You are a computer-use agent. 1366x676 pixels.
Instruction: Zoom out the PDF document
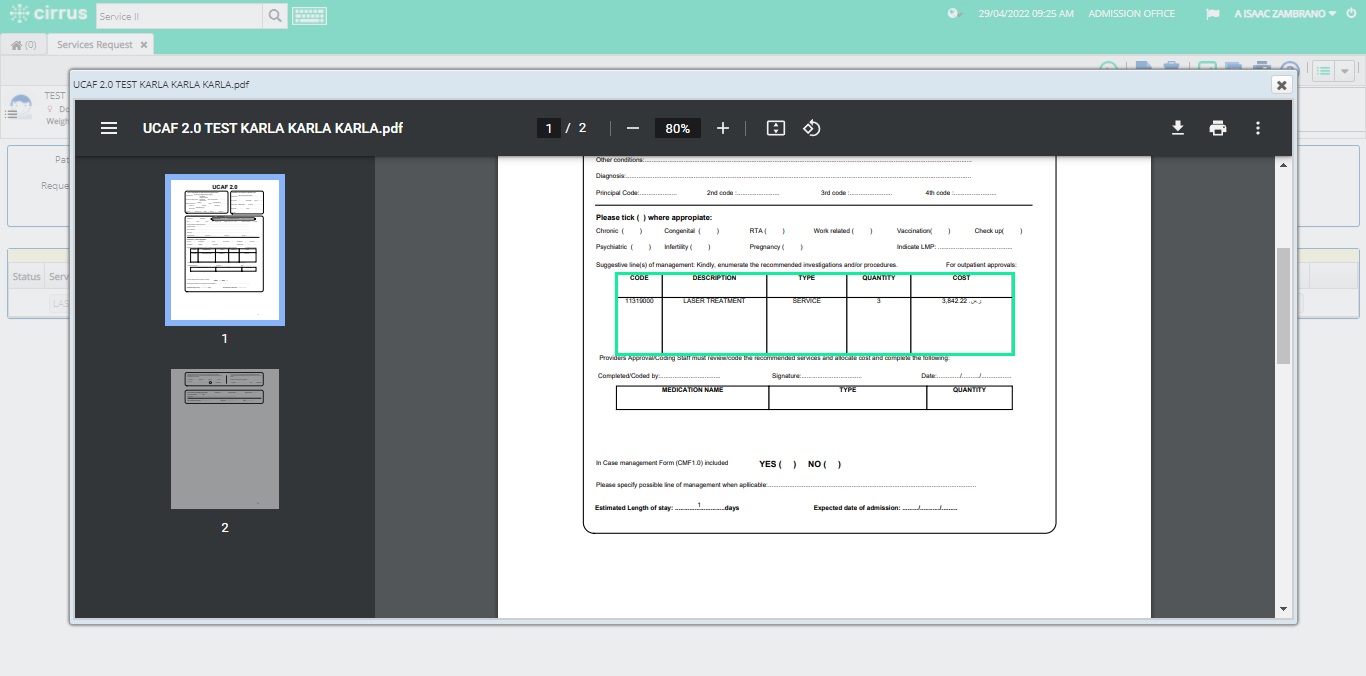point(633,128)
